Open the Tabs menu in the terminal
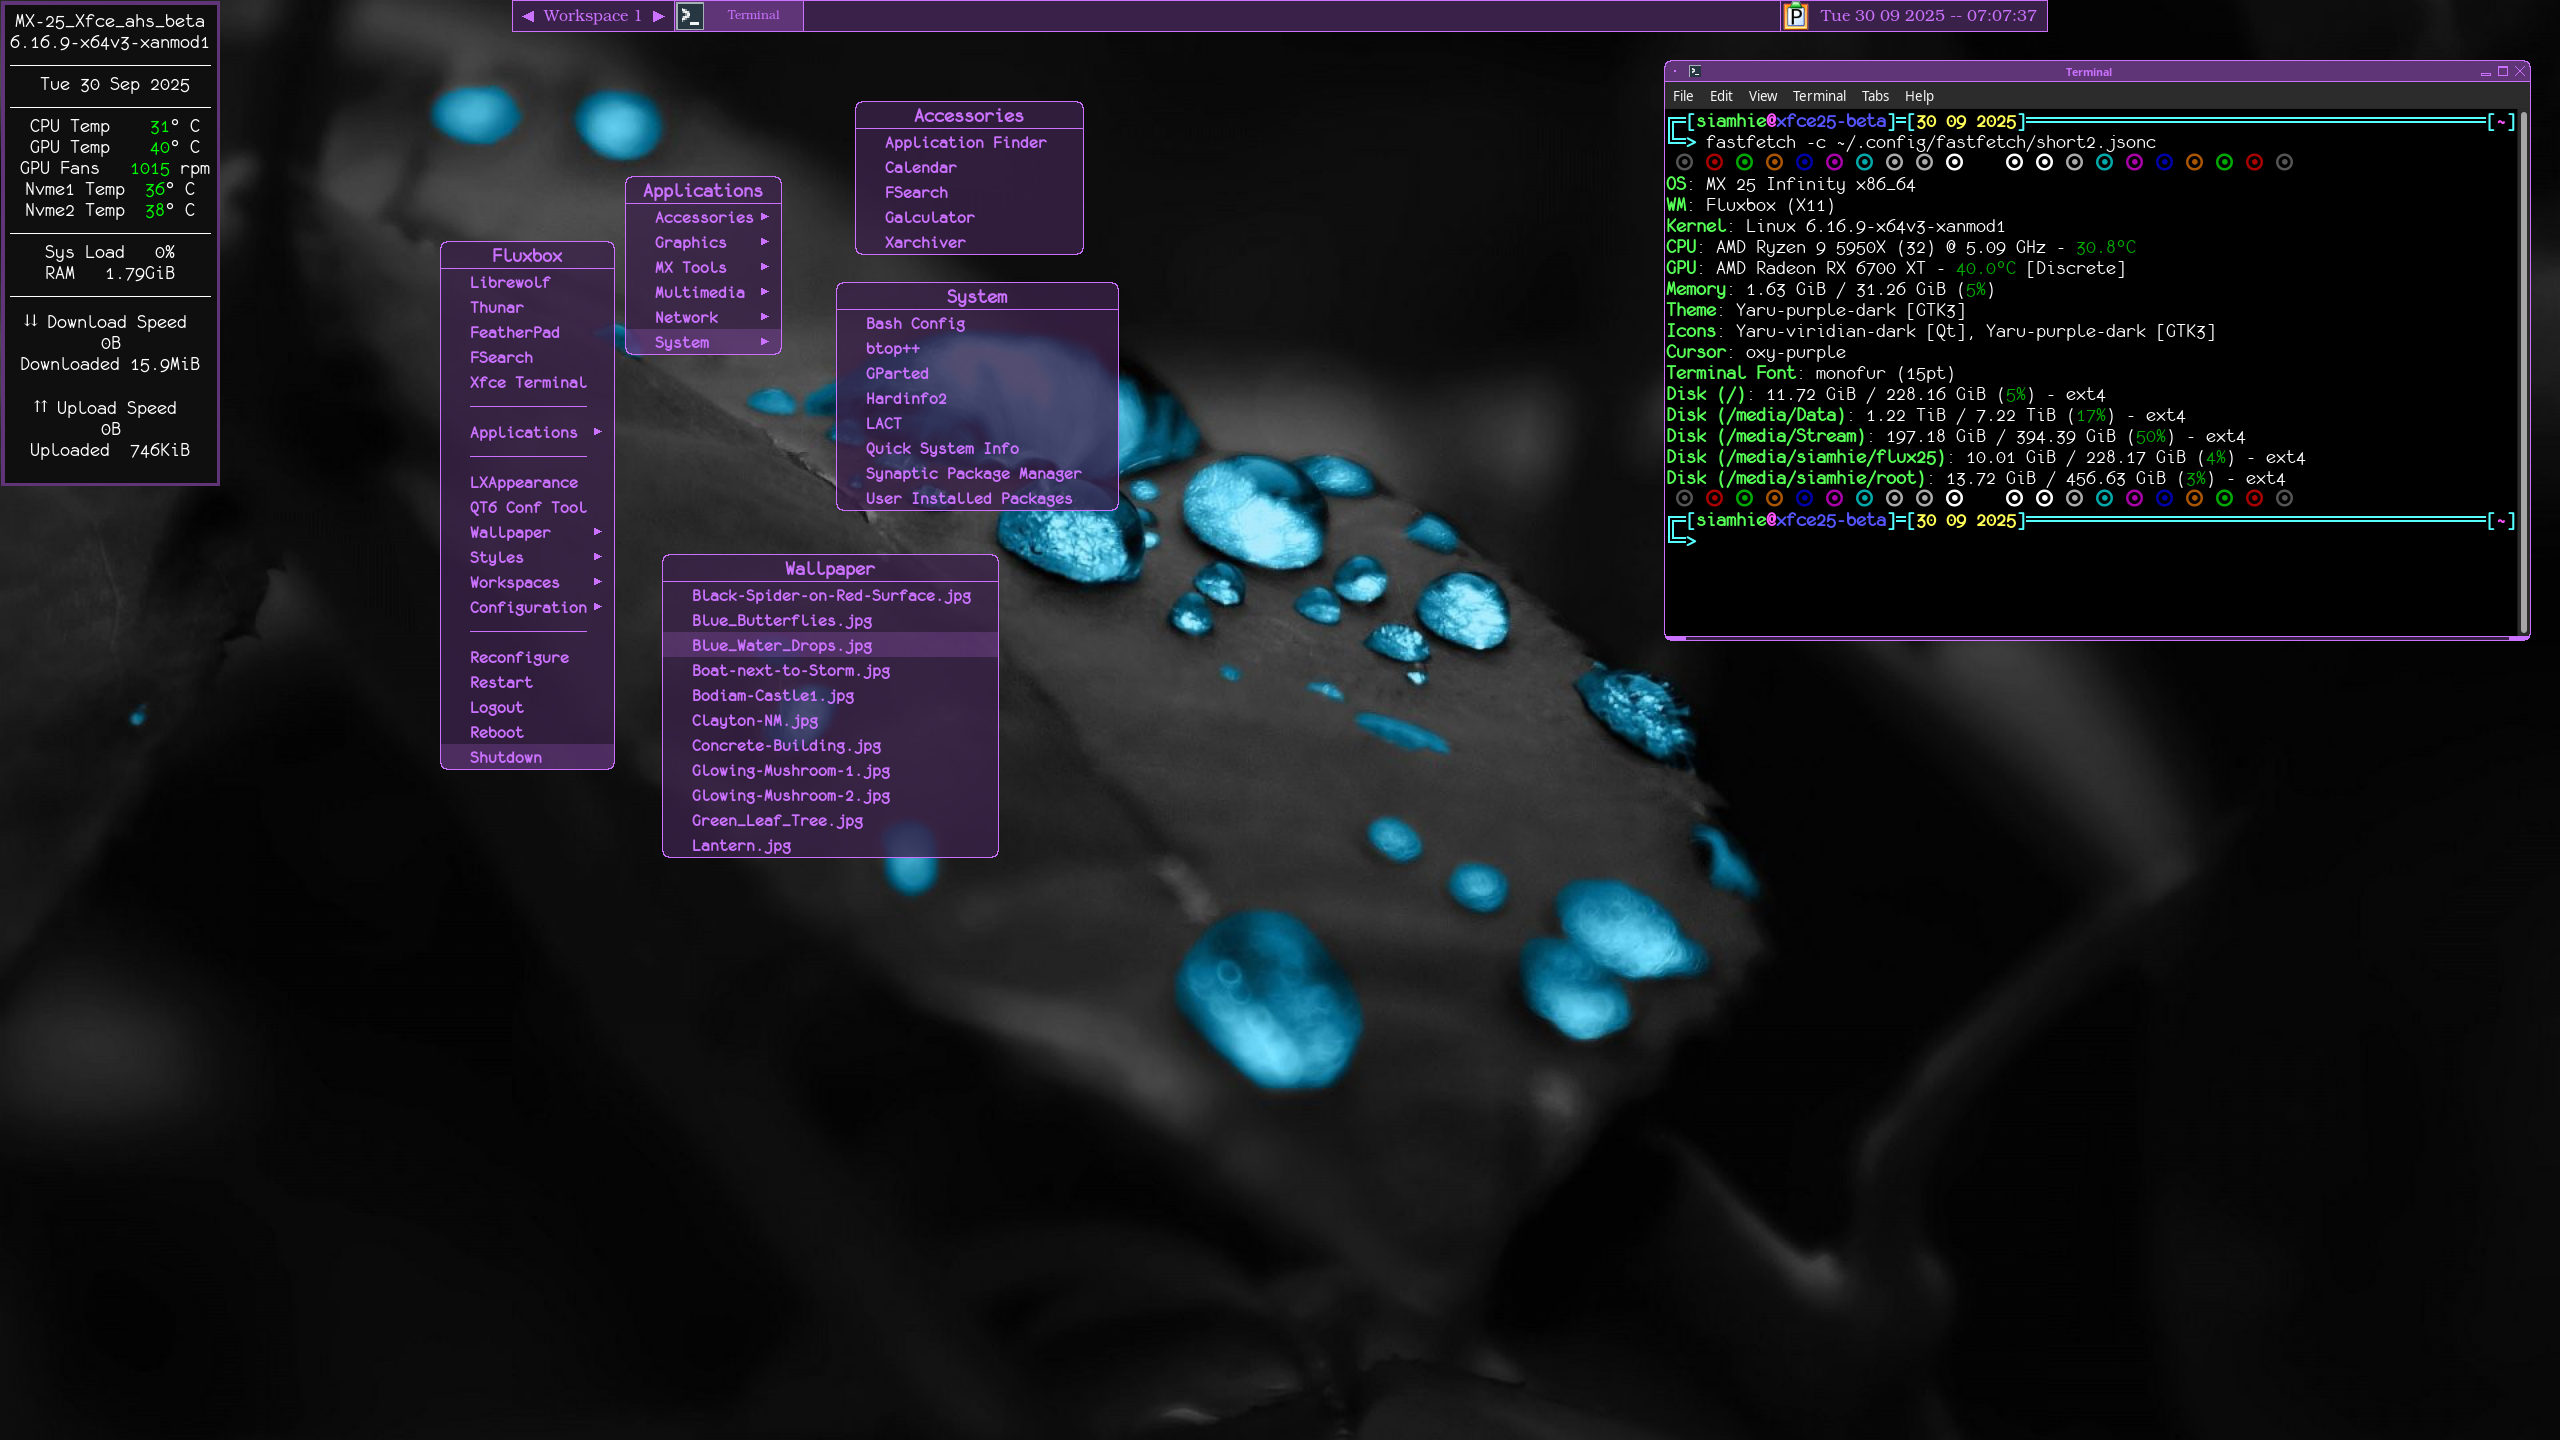 tap(1874, 96)
